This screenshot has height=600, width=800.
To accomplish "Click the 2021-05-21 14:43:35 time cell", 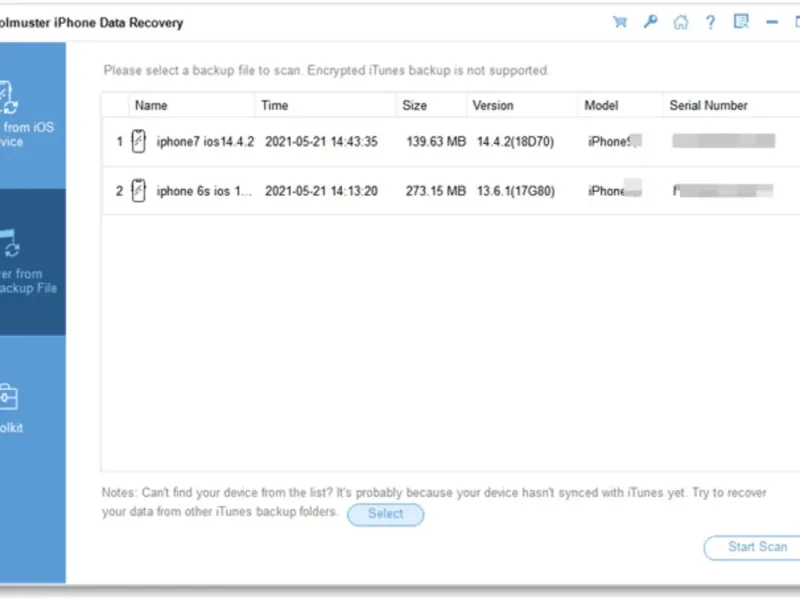I will pos(321,141).
